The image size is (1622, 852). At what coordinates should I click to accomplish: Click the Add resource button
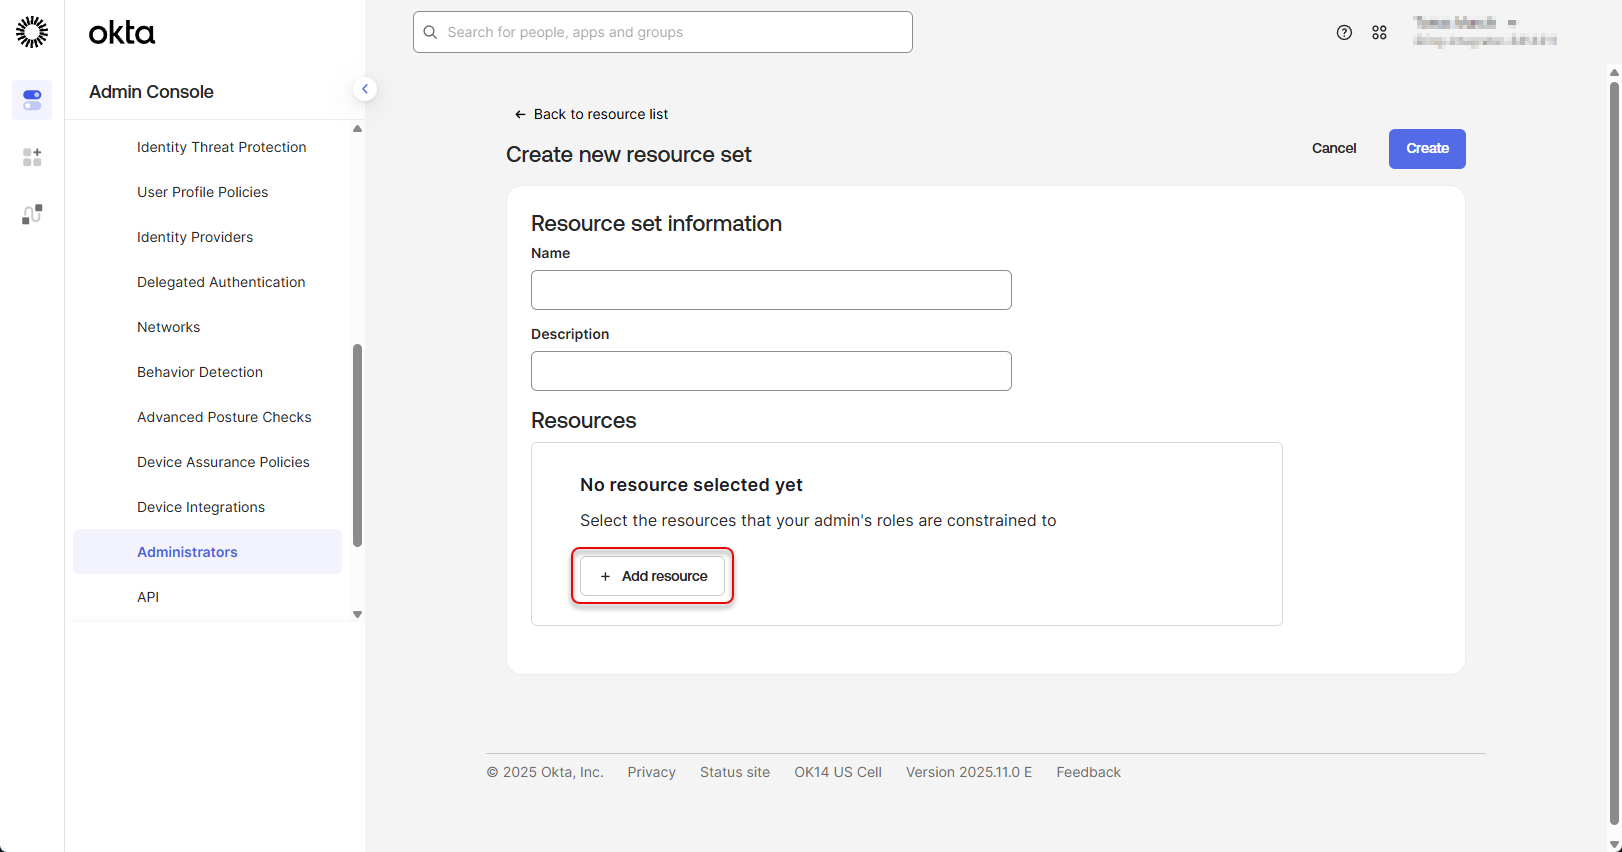click(x=653, y=576)
